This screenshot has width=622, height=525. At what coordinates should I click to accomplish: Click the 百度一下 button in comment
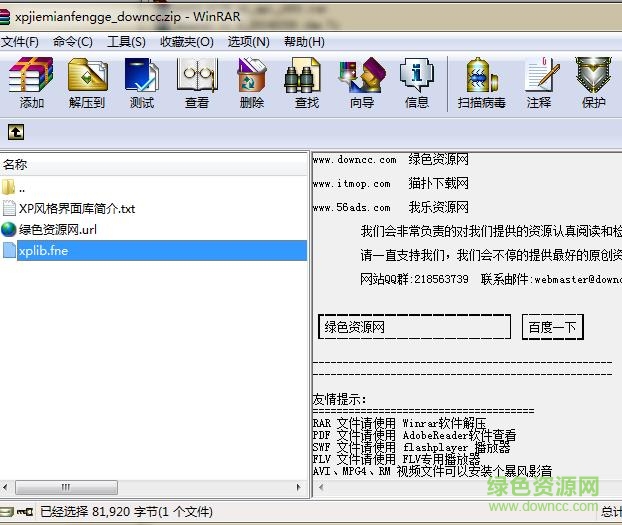(x=552, y=327)
